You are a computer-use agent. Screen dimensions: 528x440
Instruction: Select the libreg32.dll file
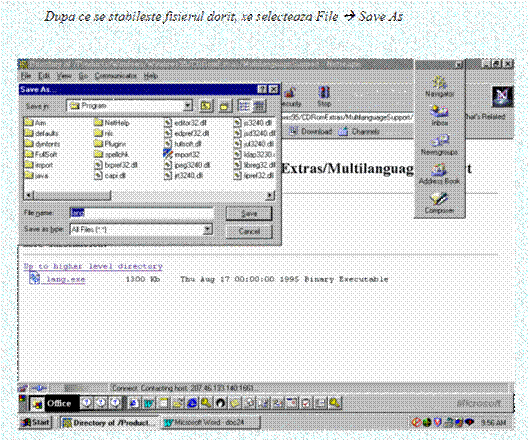(255, 165)
